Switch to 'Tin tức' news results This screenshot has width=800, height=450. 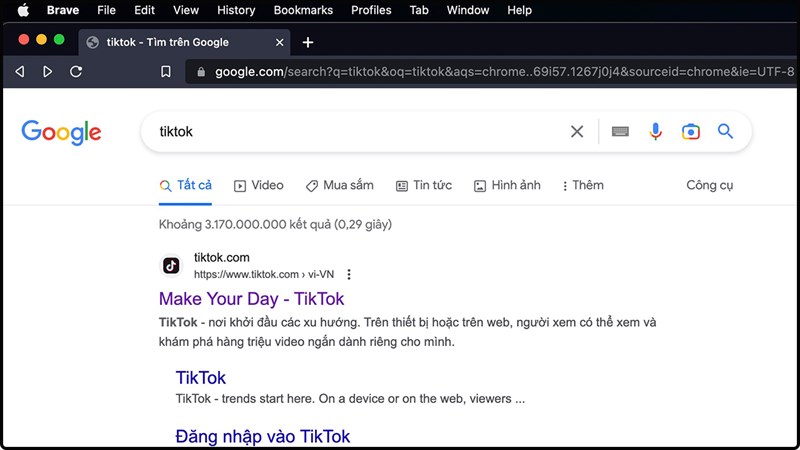[424, 185]
